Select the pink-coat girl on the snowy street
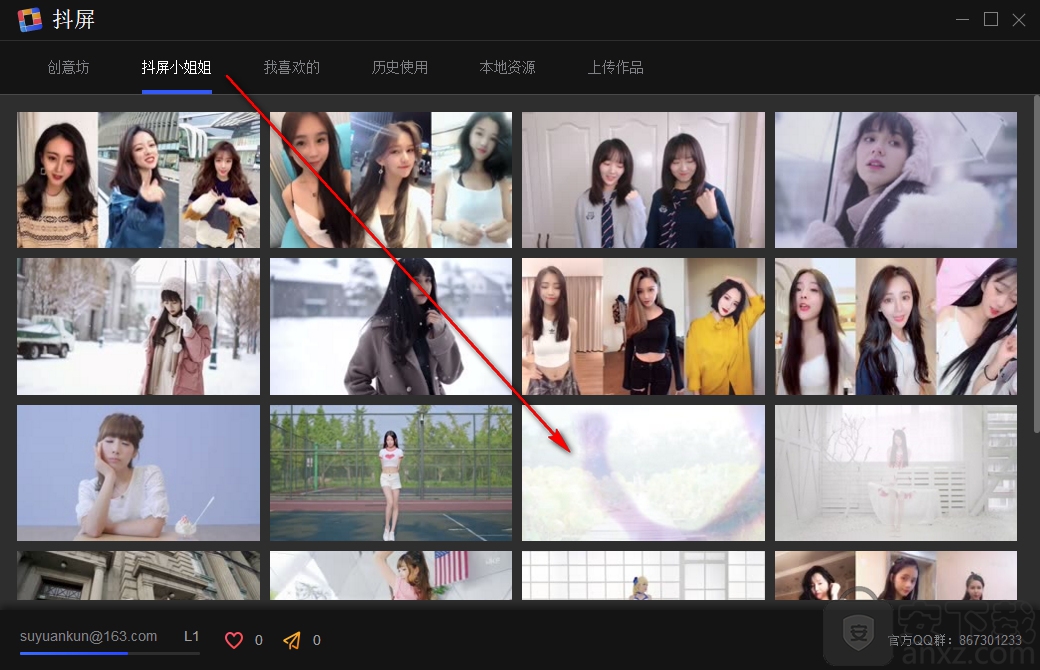 pyautogui.click(x=139, y=326)
